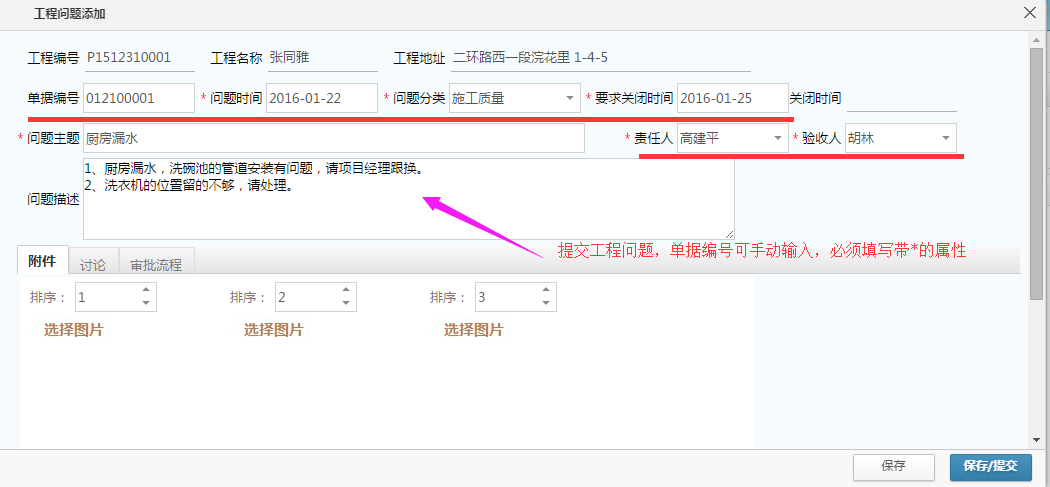Close the 工程问题添加 dialog
The width and height of the screenshot is (1050, 487).
click(1030, 13)
